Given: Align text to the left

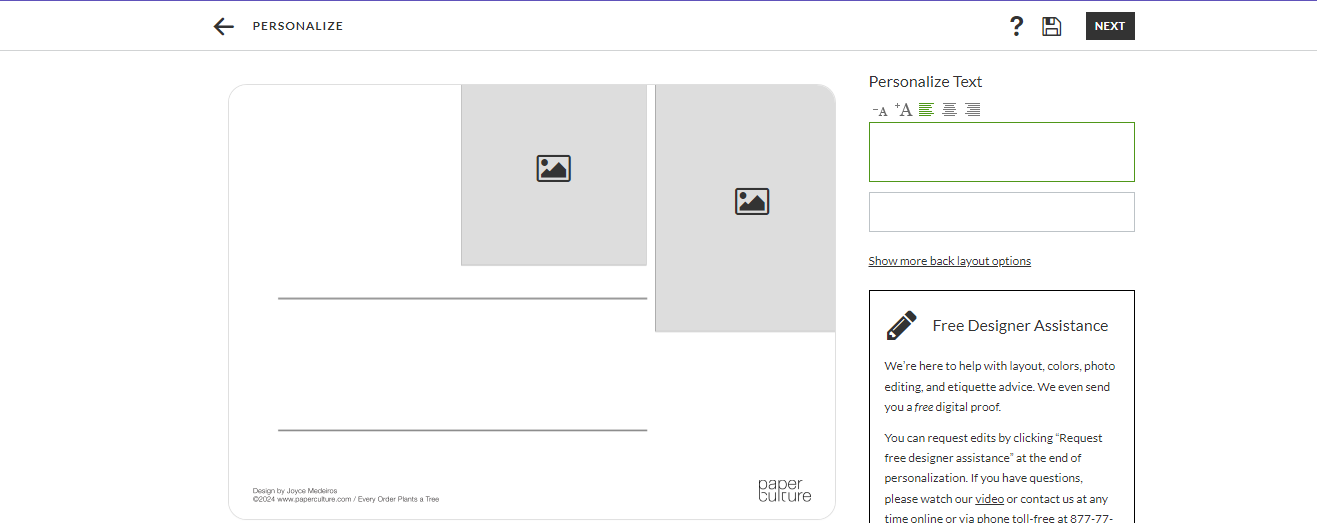Looking at the screenshot, I should (x=926, y=110).
